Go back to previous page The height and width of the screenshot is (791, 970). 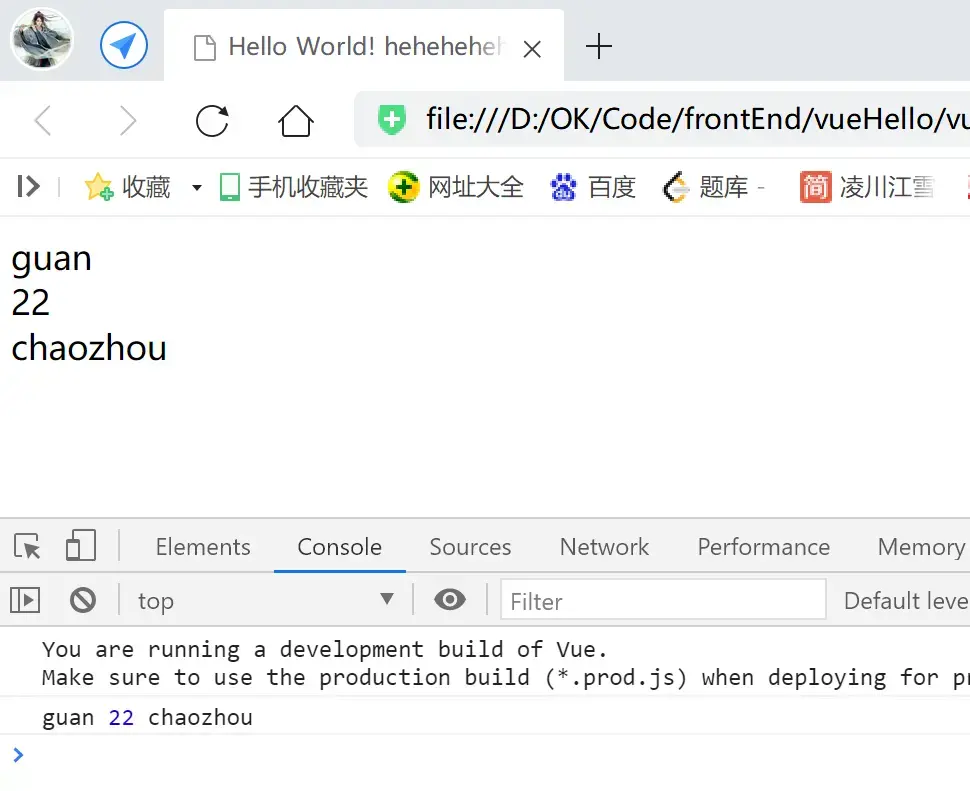43,120
